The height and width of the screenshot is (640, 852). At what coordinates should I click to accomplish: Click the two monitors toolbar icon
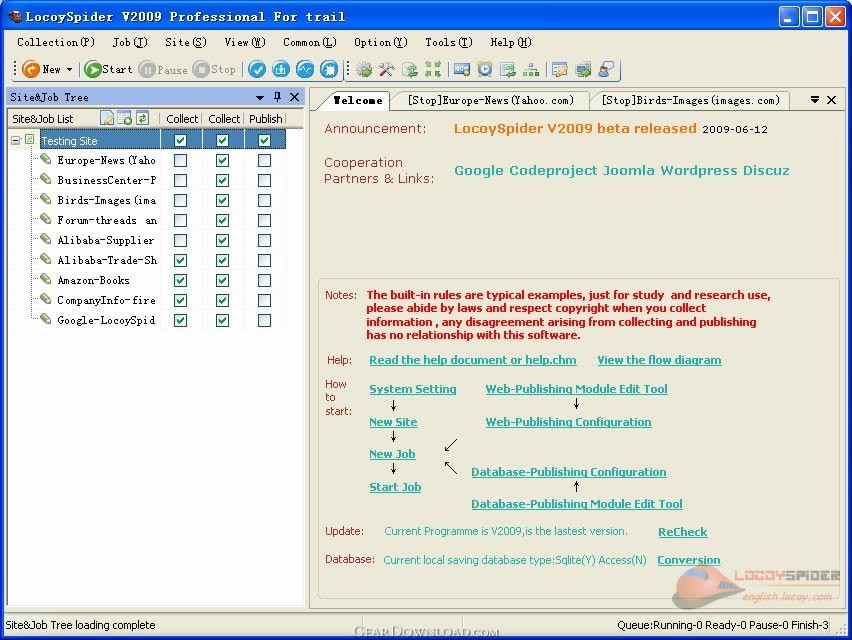[x=583, y=70]
